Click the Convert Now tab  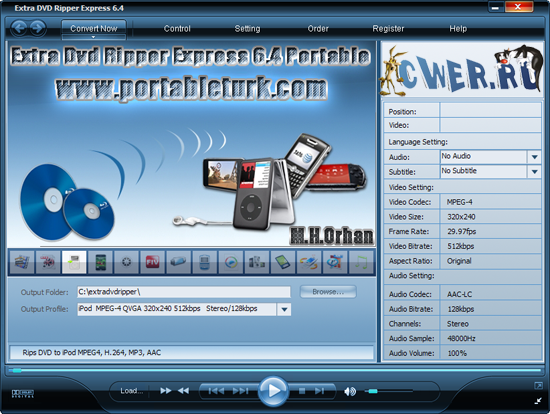(94, 28)
